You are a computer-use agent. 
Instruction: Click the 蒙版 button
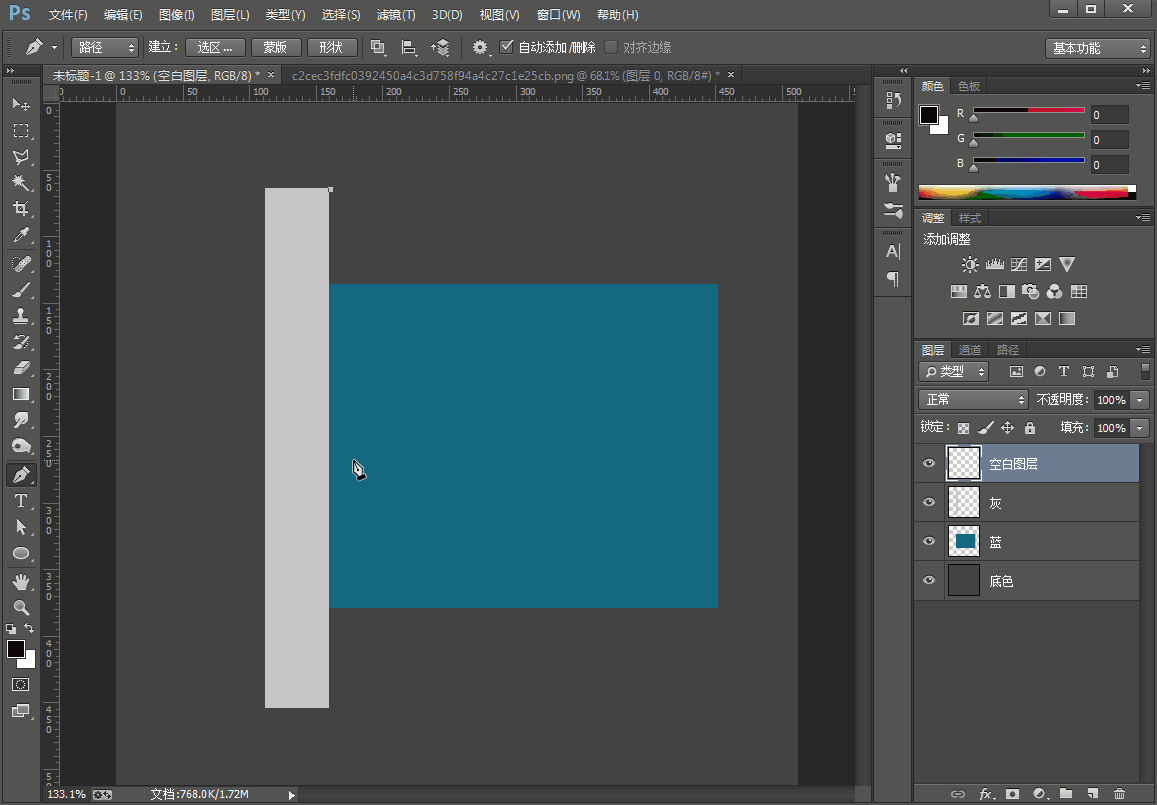coord(275,47)
